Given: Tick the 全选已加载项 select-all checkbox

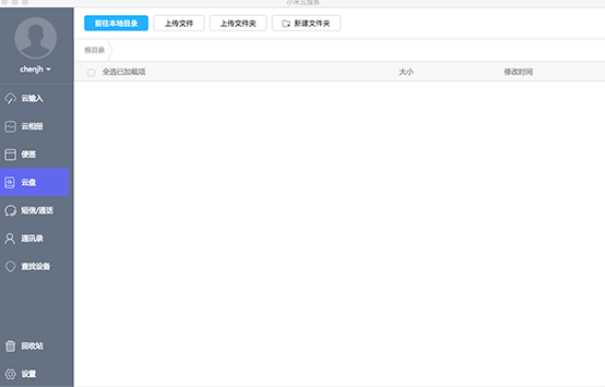Looking at the screenshot, I should pyautogui.click(x=91, y=73).
